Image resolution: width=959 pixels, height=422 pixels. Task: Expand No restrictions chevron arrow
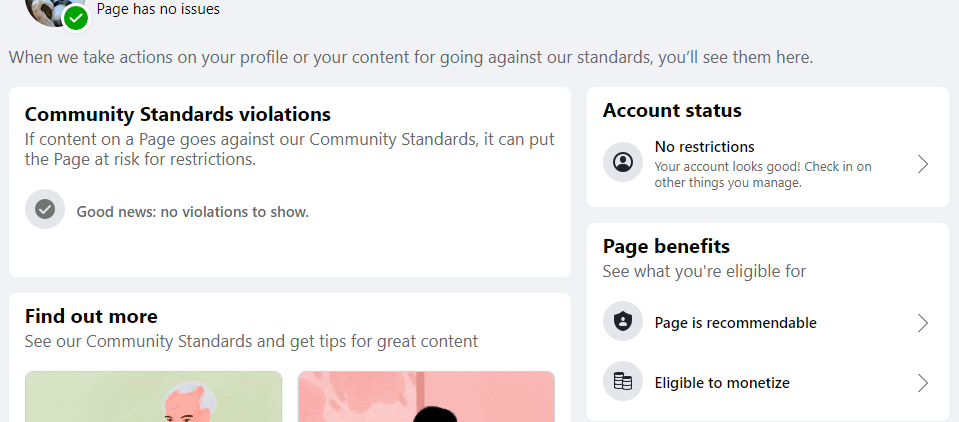[x=923, y=164]
